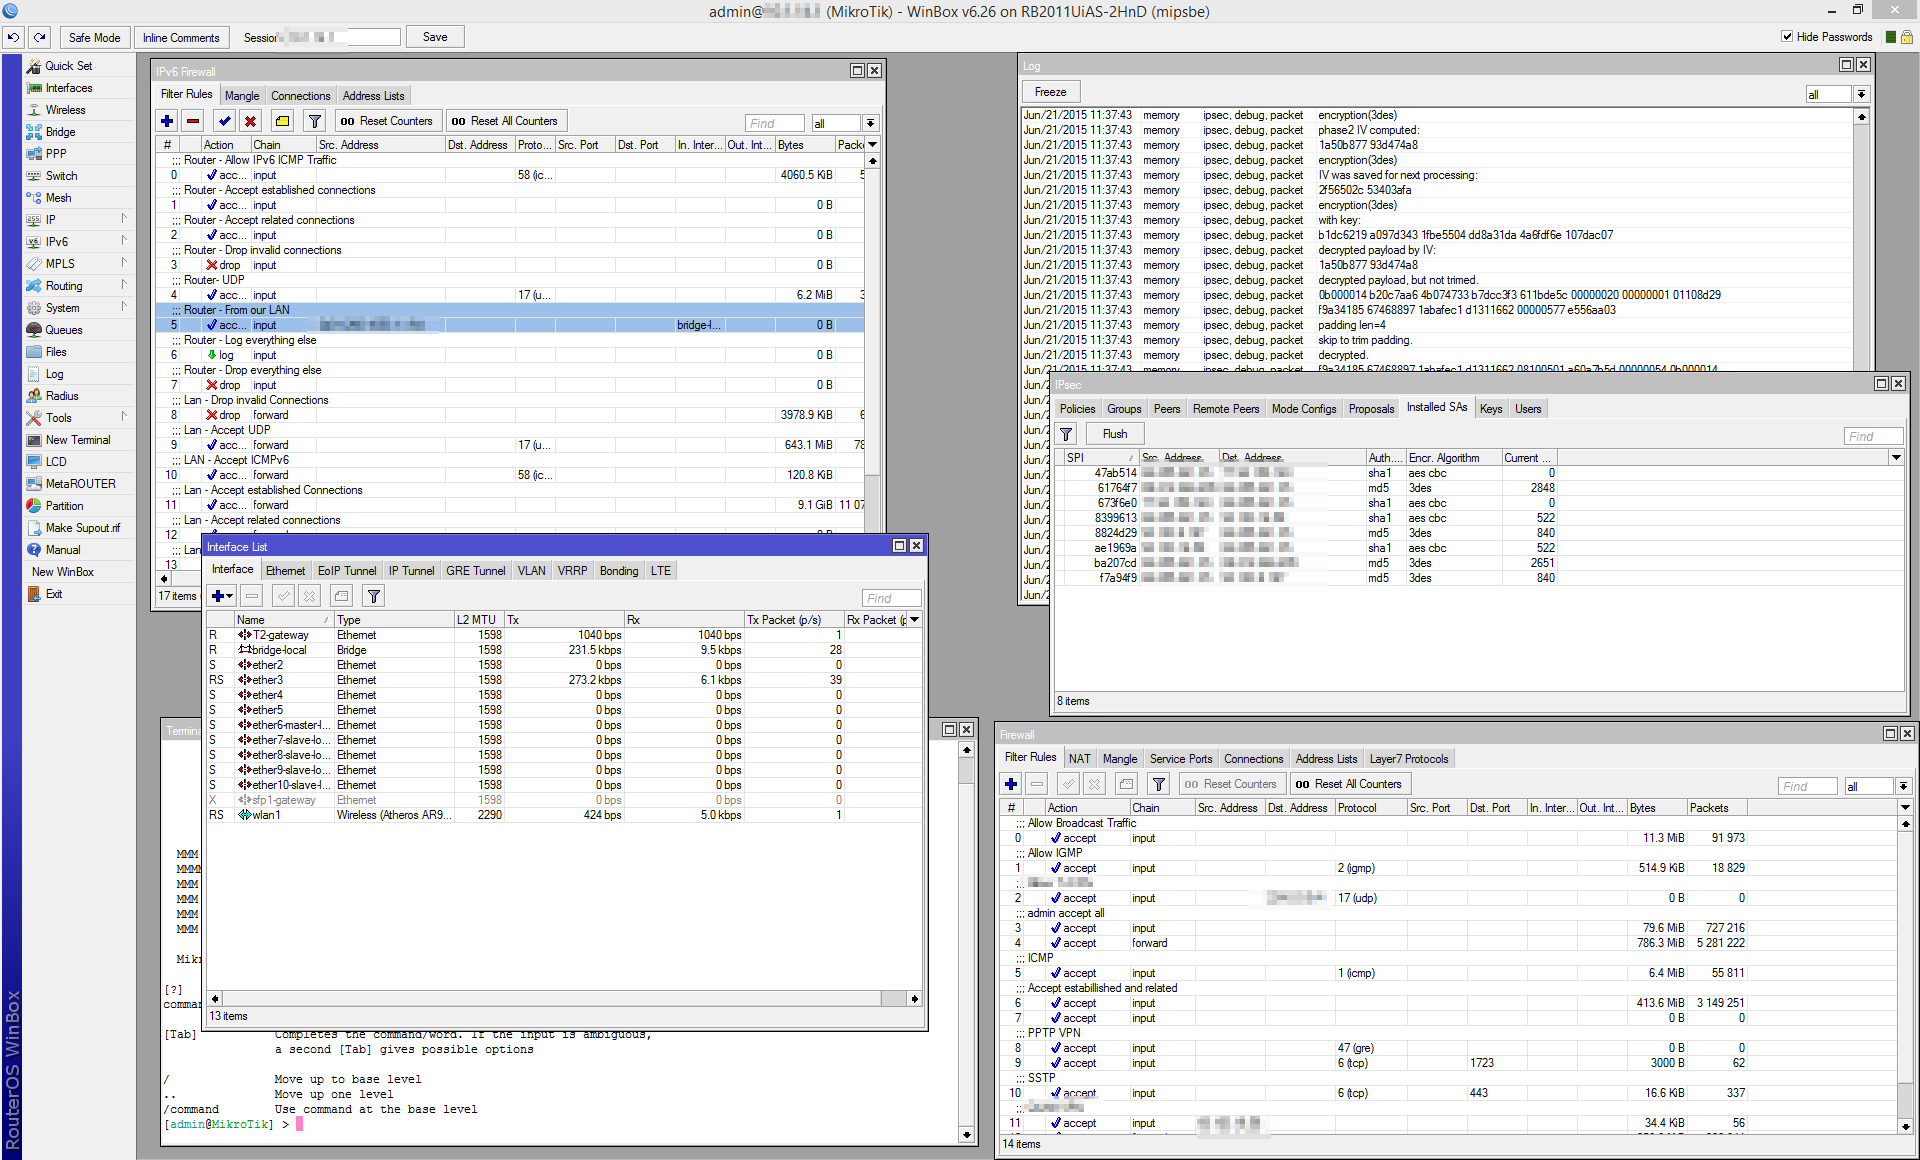Click the Name column header in Interface List
The height and width of the screenshot is (1160, 1920).
click(283, 620)
